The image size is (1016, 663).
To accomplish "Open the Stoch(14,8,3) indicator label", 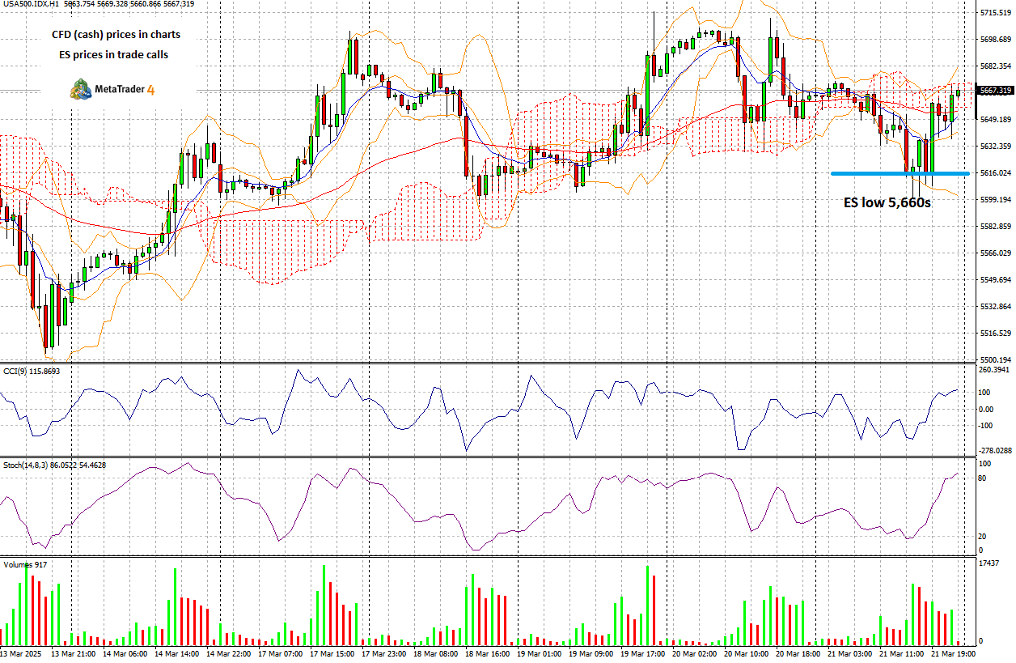I will click(54, 465).
